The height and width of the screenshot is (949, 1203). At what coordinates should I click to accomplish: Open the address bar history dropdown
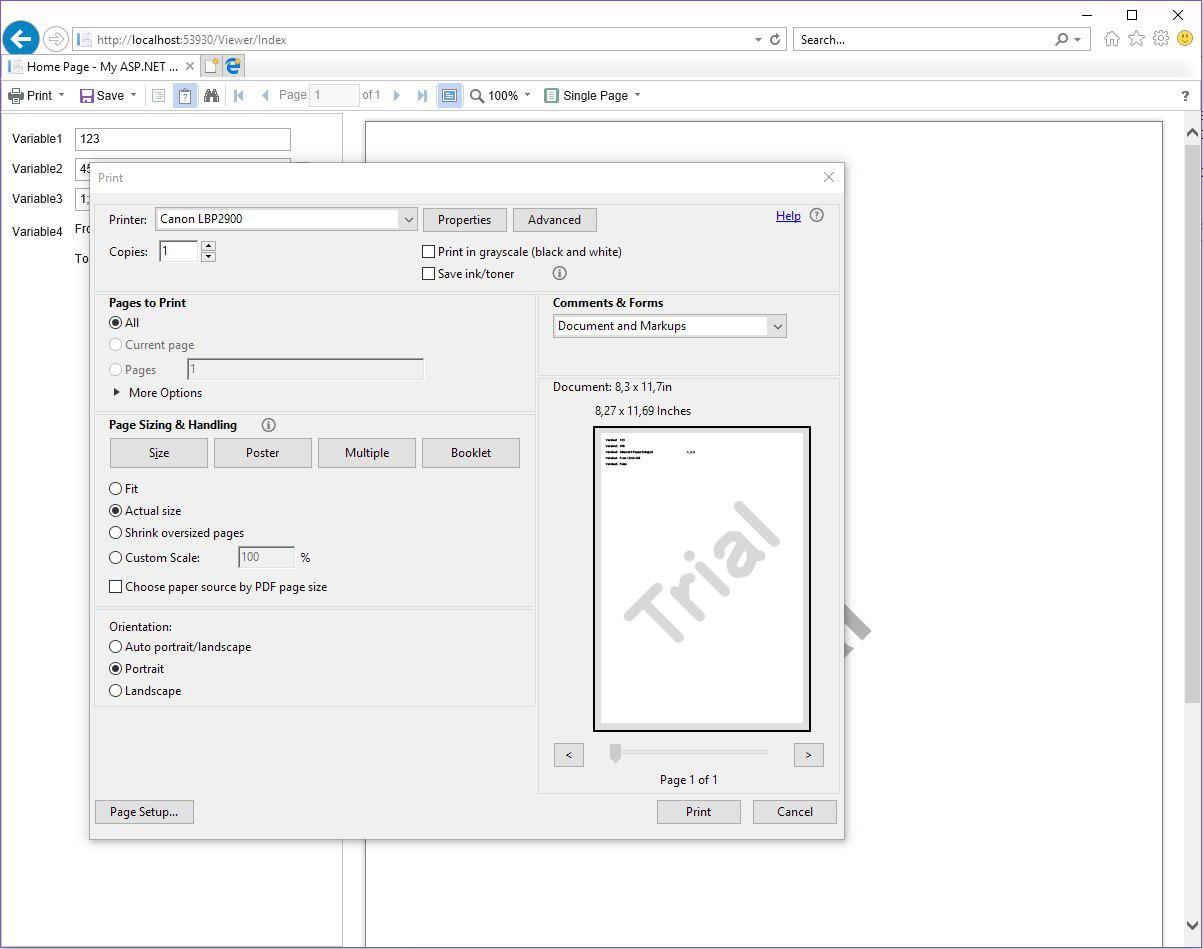click(758, 40)
